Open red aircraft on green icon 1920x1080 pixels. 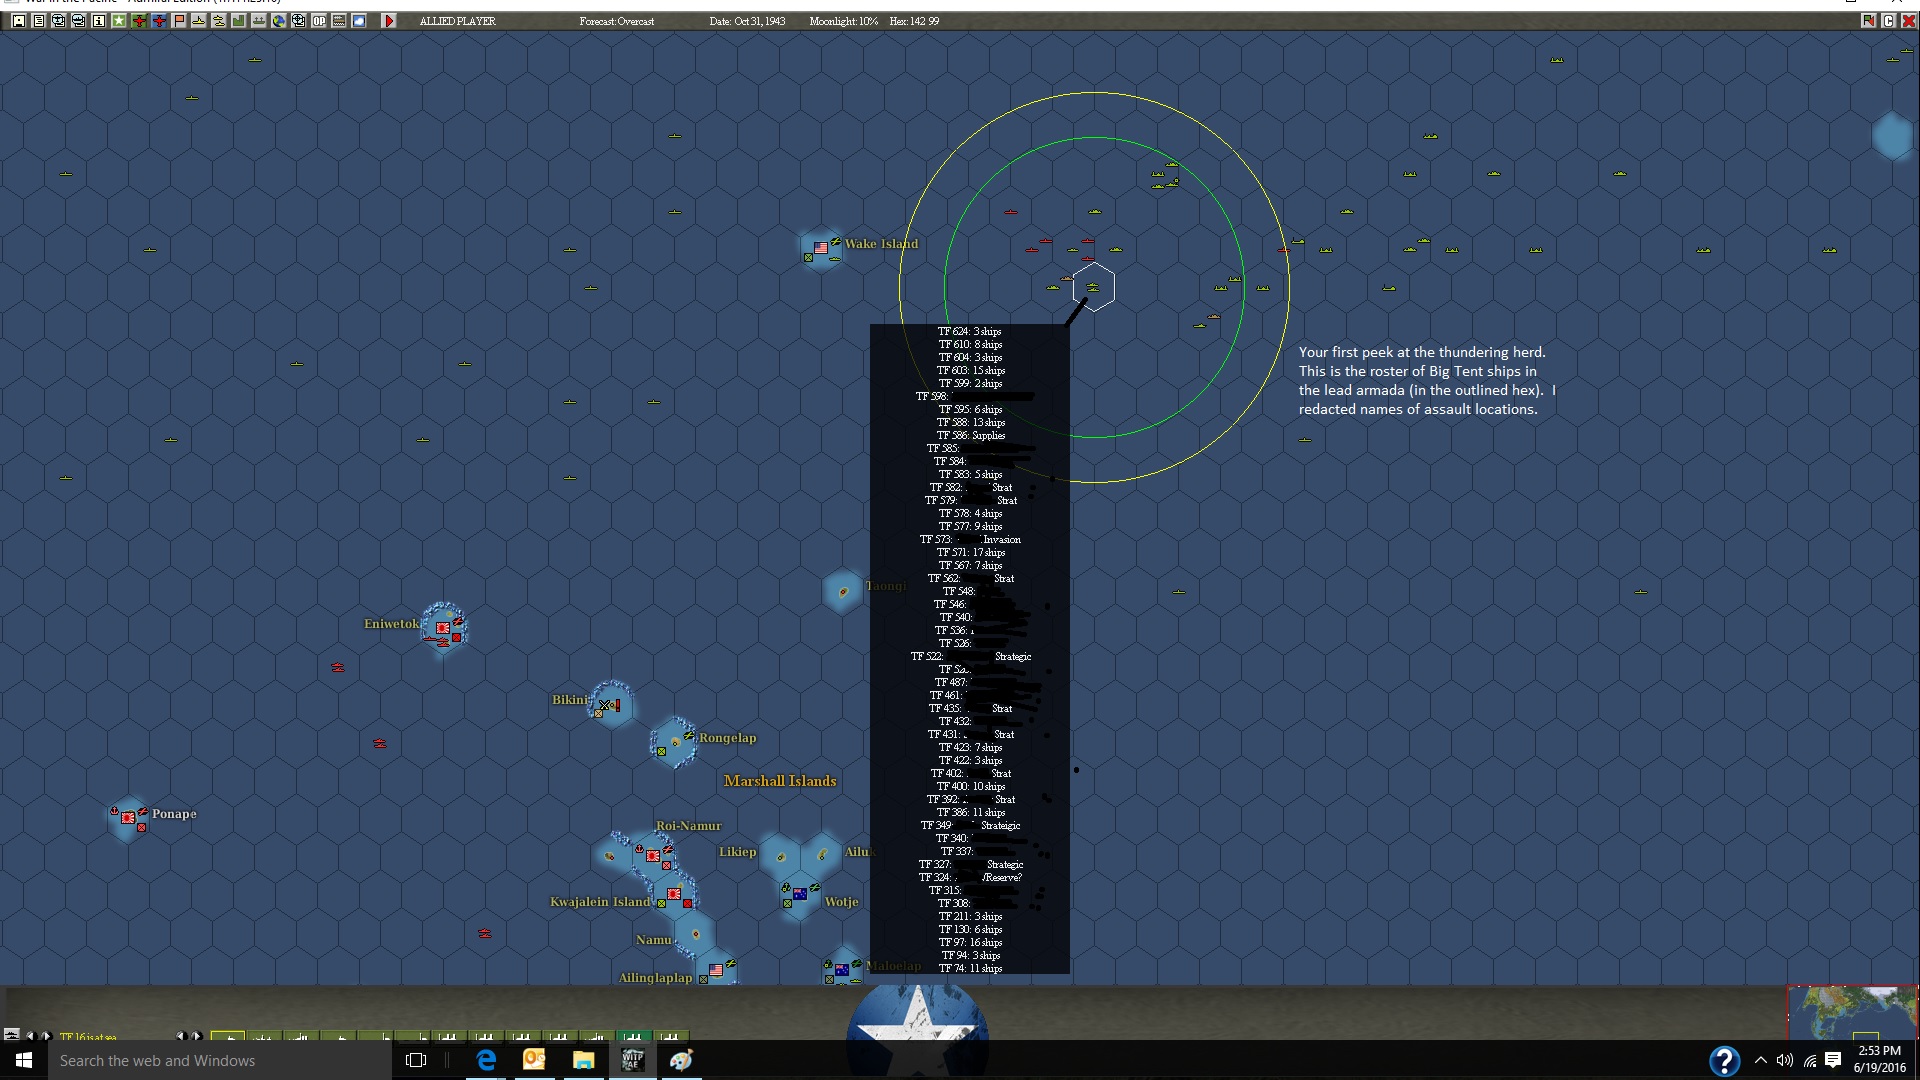[139, 21]
